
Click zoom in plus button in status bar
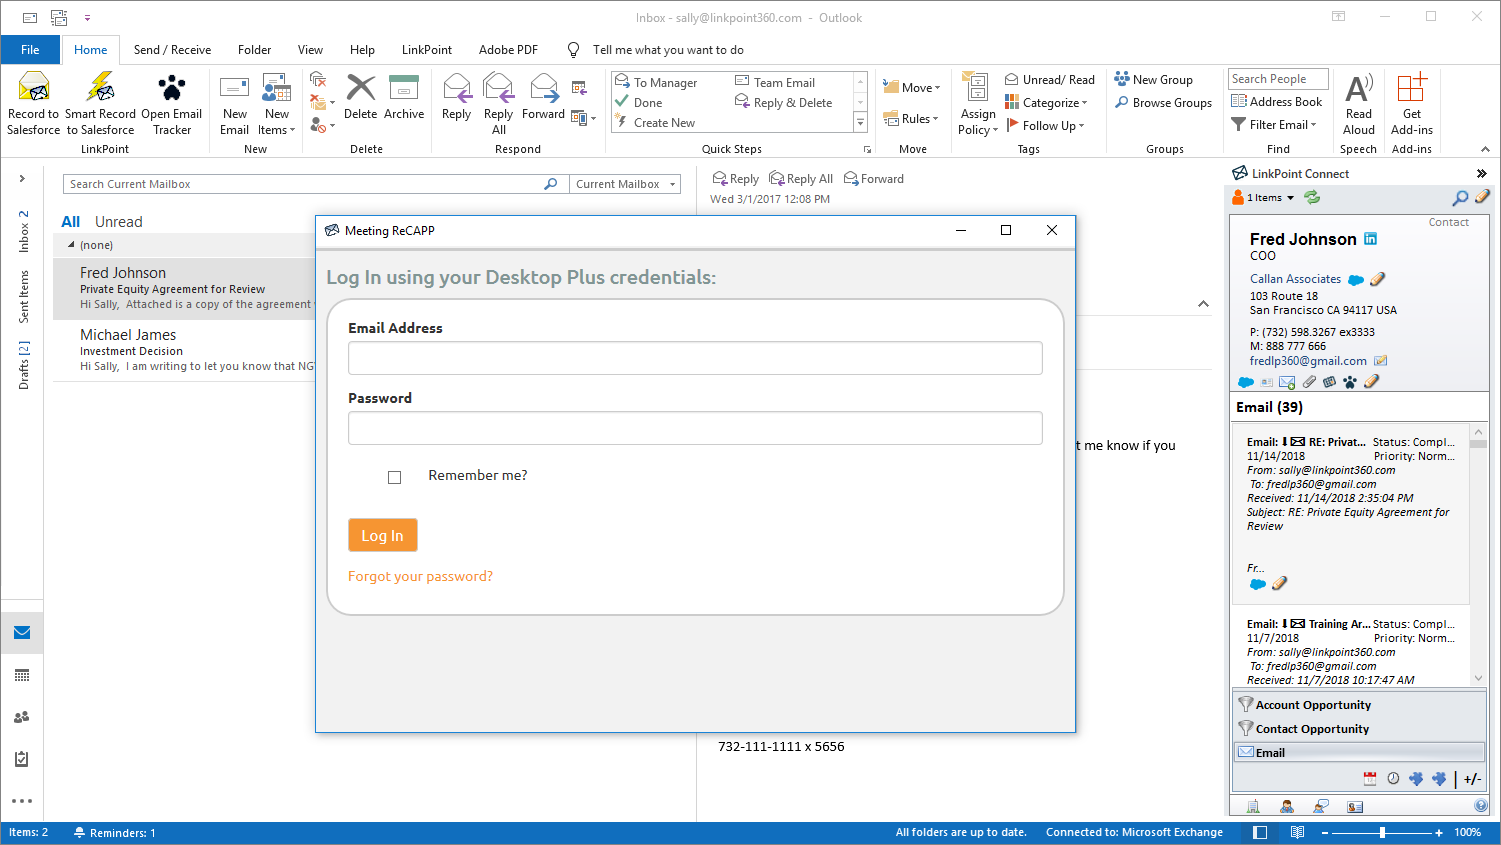1439,832
